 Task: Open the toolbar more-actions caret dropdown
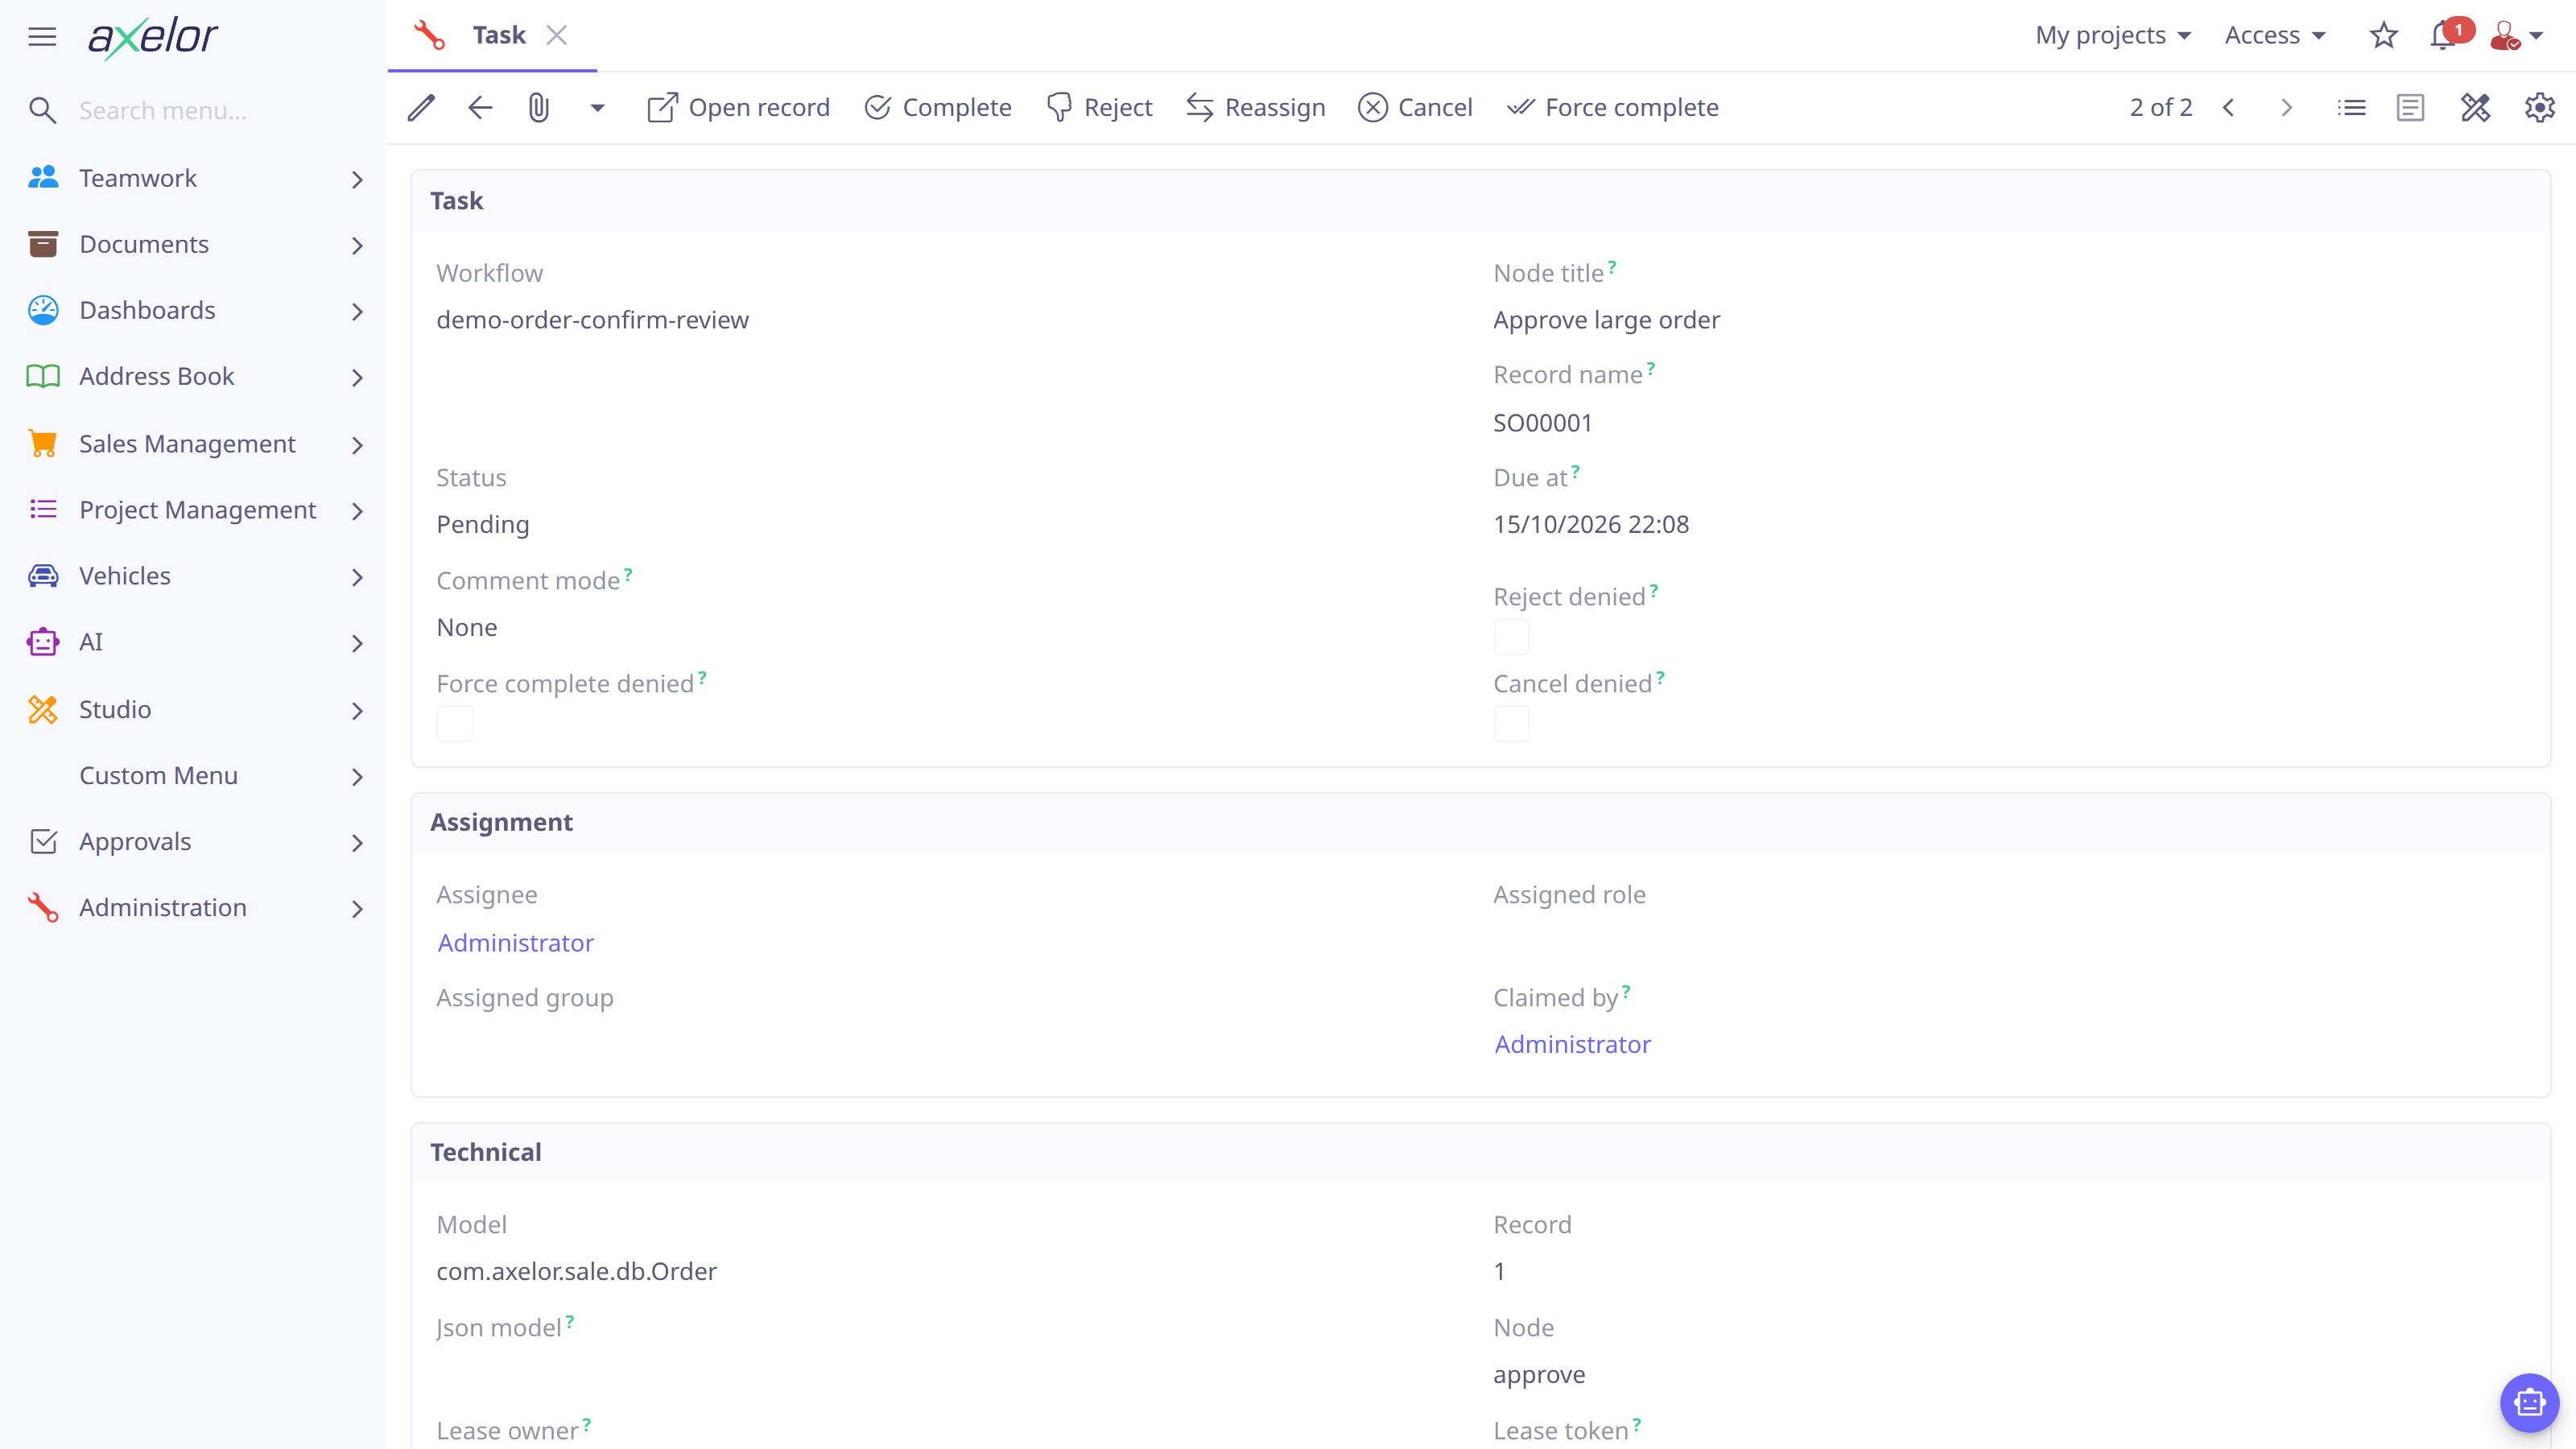(597, 107)
